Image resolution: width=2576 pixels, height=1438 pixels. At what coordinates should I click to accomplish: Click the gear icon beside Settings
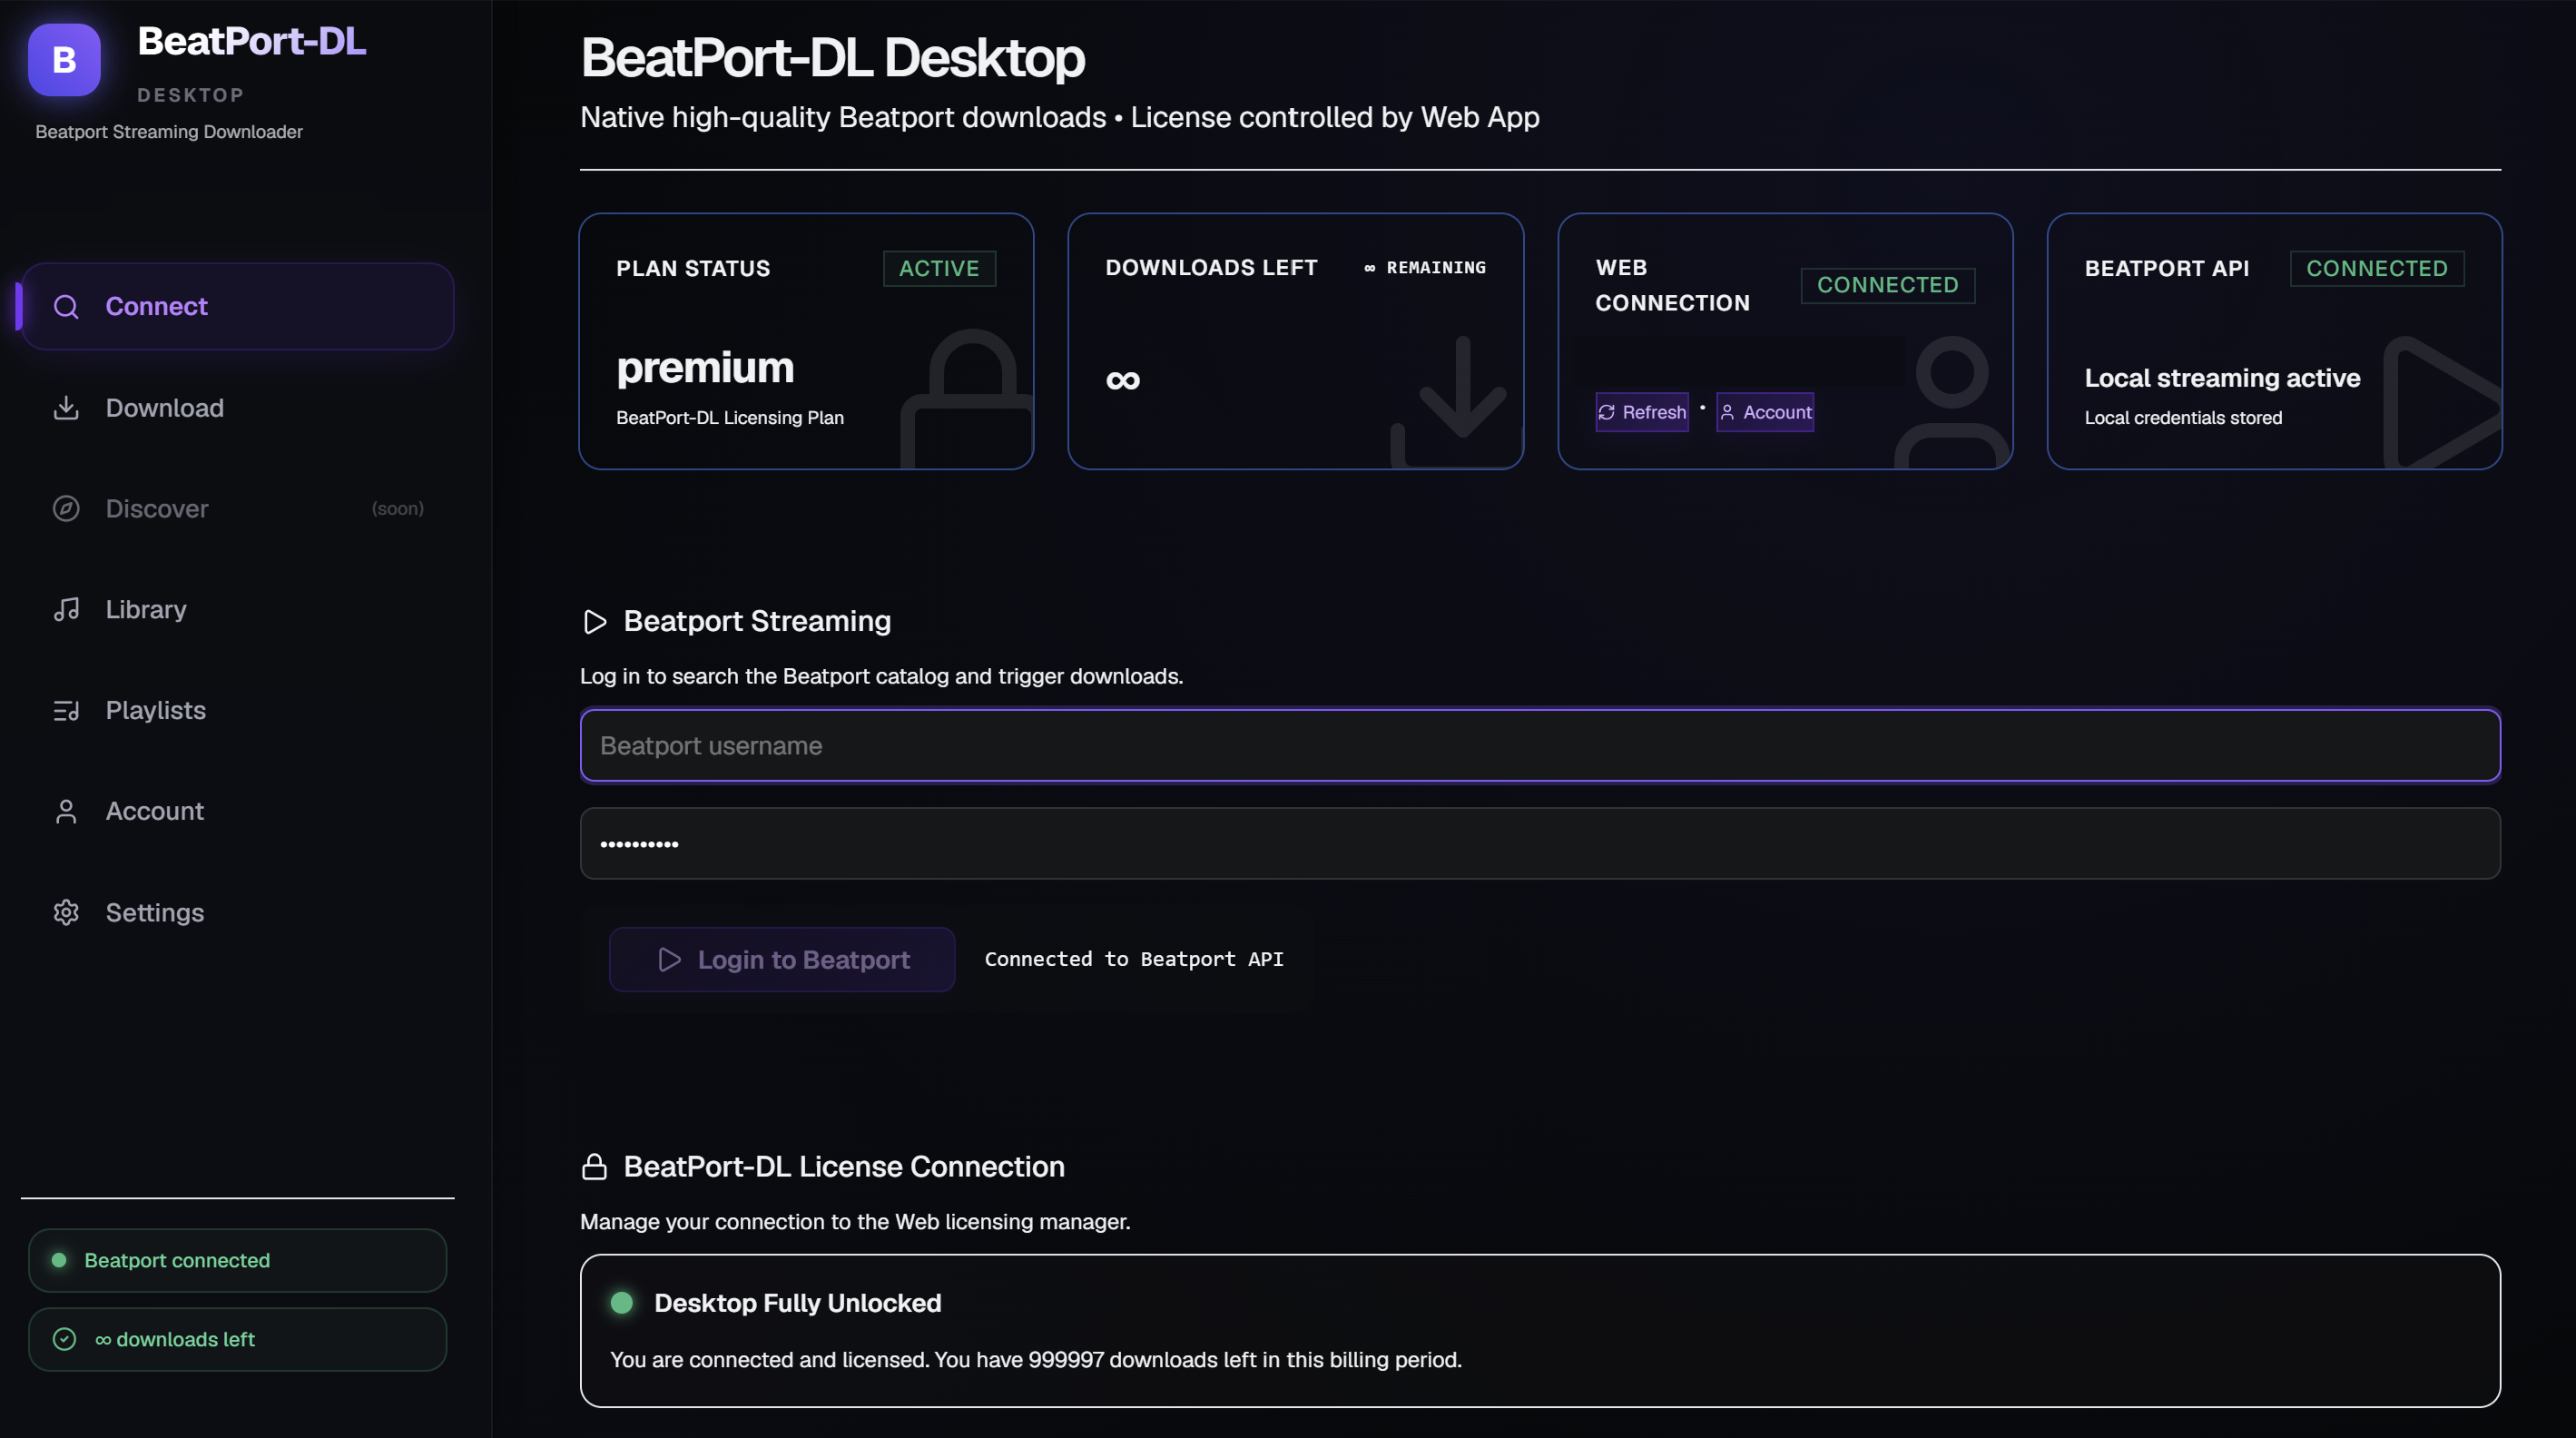point(66,912)
